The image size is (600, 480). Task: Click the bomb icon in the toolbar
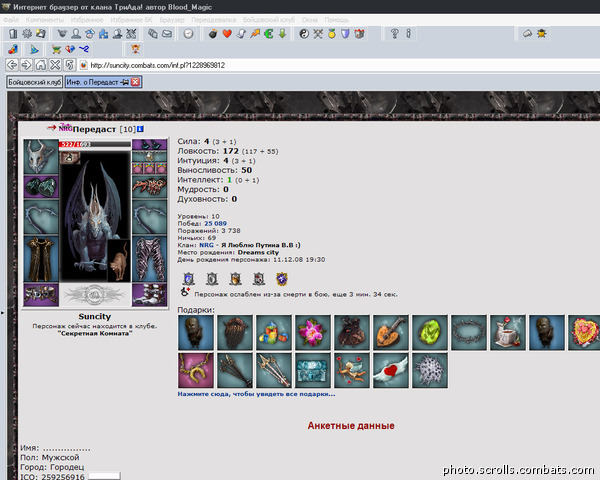click(213, 34)
